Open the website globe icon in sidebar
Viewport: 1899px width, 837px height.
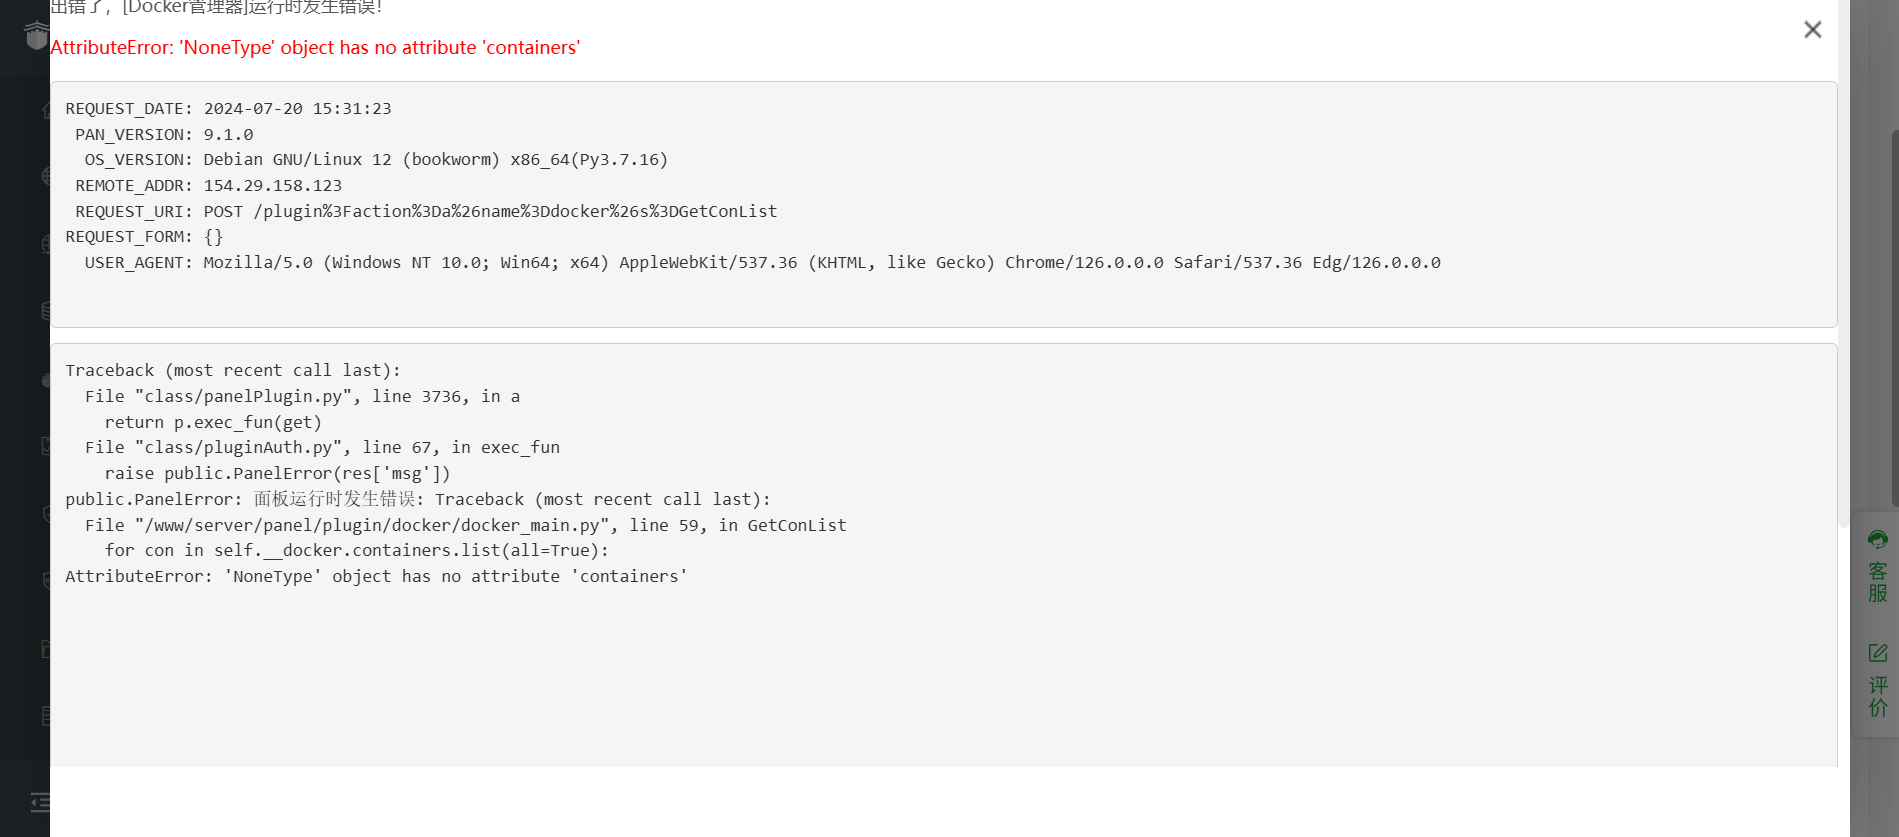click(45, 176)
